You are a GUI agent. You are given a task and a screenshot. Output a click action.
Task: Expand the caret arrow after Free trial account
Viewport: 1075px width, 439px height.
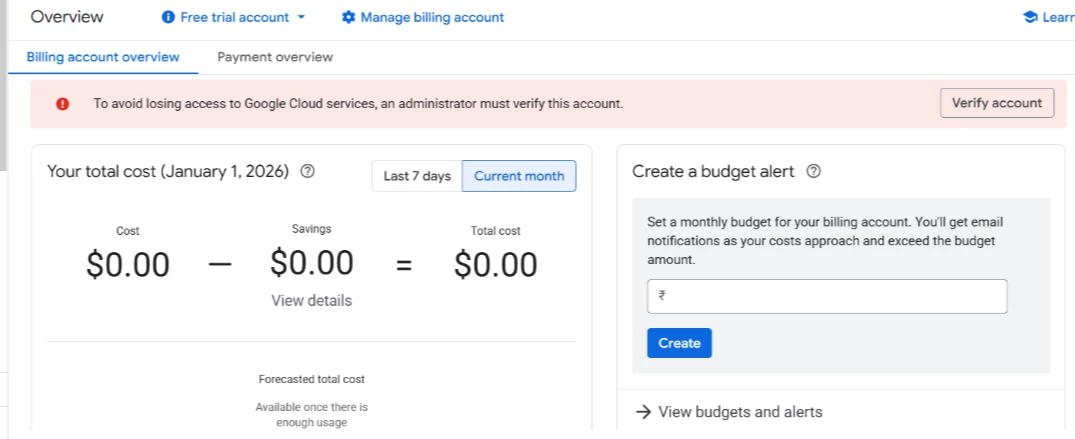(x=302, y=17)
